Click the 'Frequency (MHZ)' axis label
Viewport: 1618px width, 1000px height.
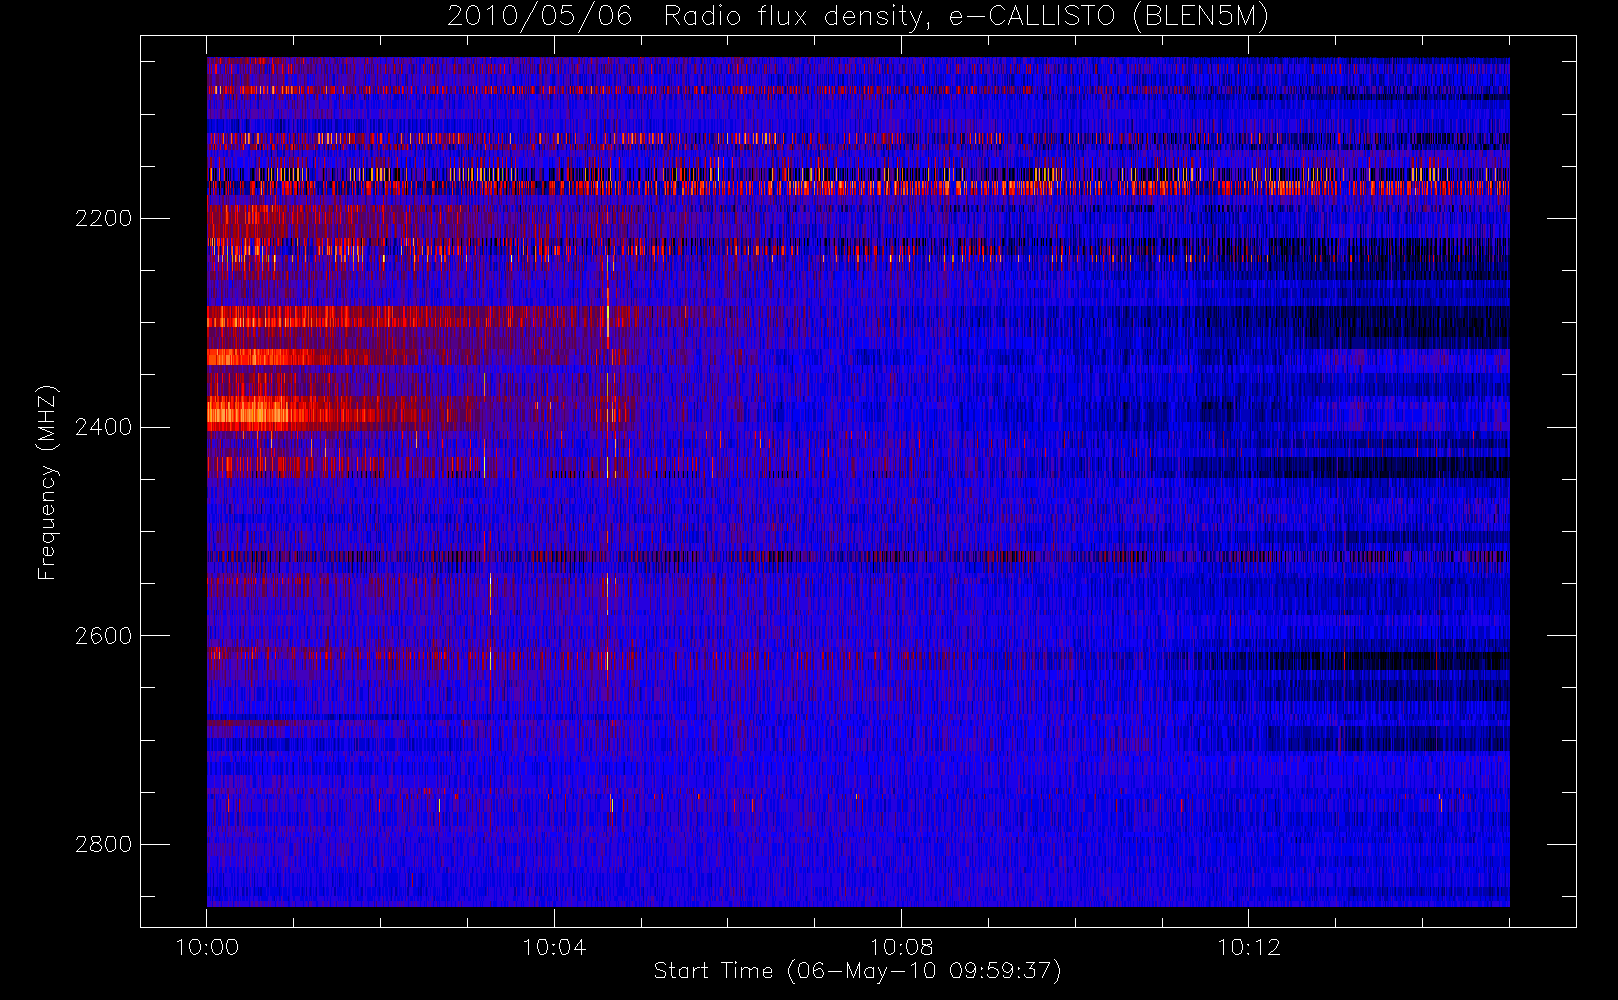click(47, 482)
